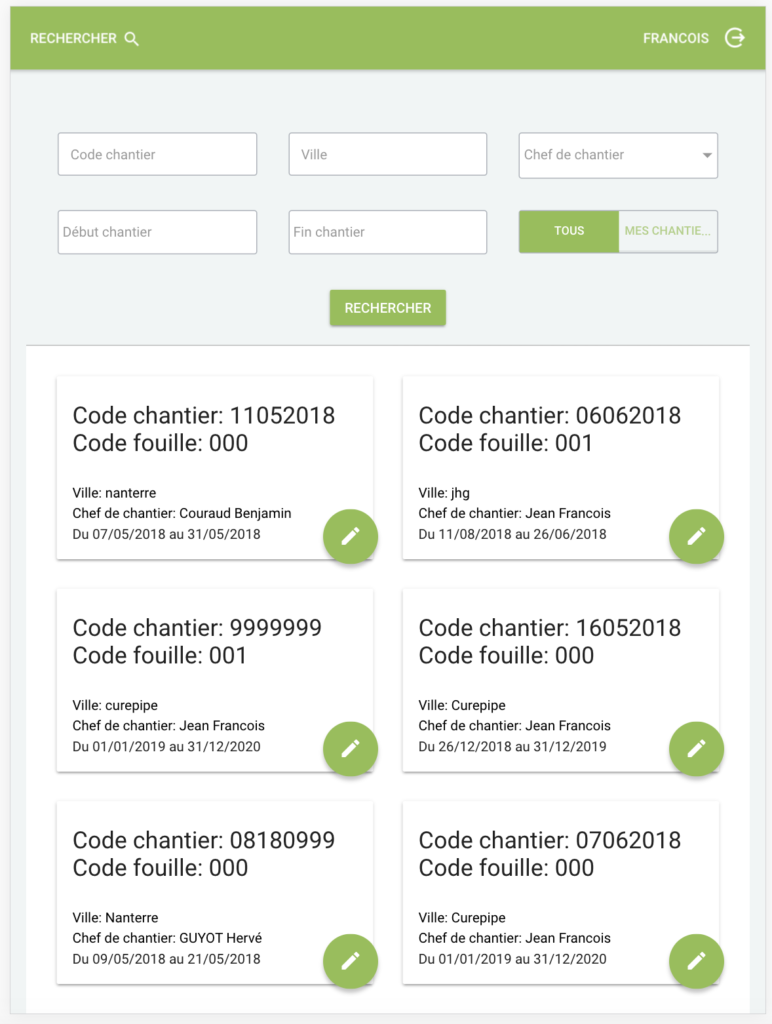This screenshot has height=1024, width=772.
Task: Click the logout icon next to FRANCOIS
Action: [735, 38]
